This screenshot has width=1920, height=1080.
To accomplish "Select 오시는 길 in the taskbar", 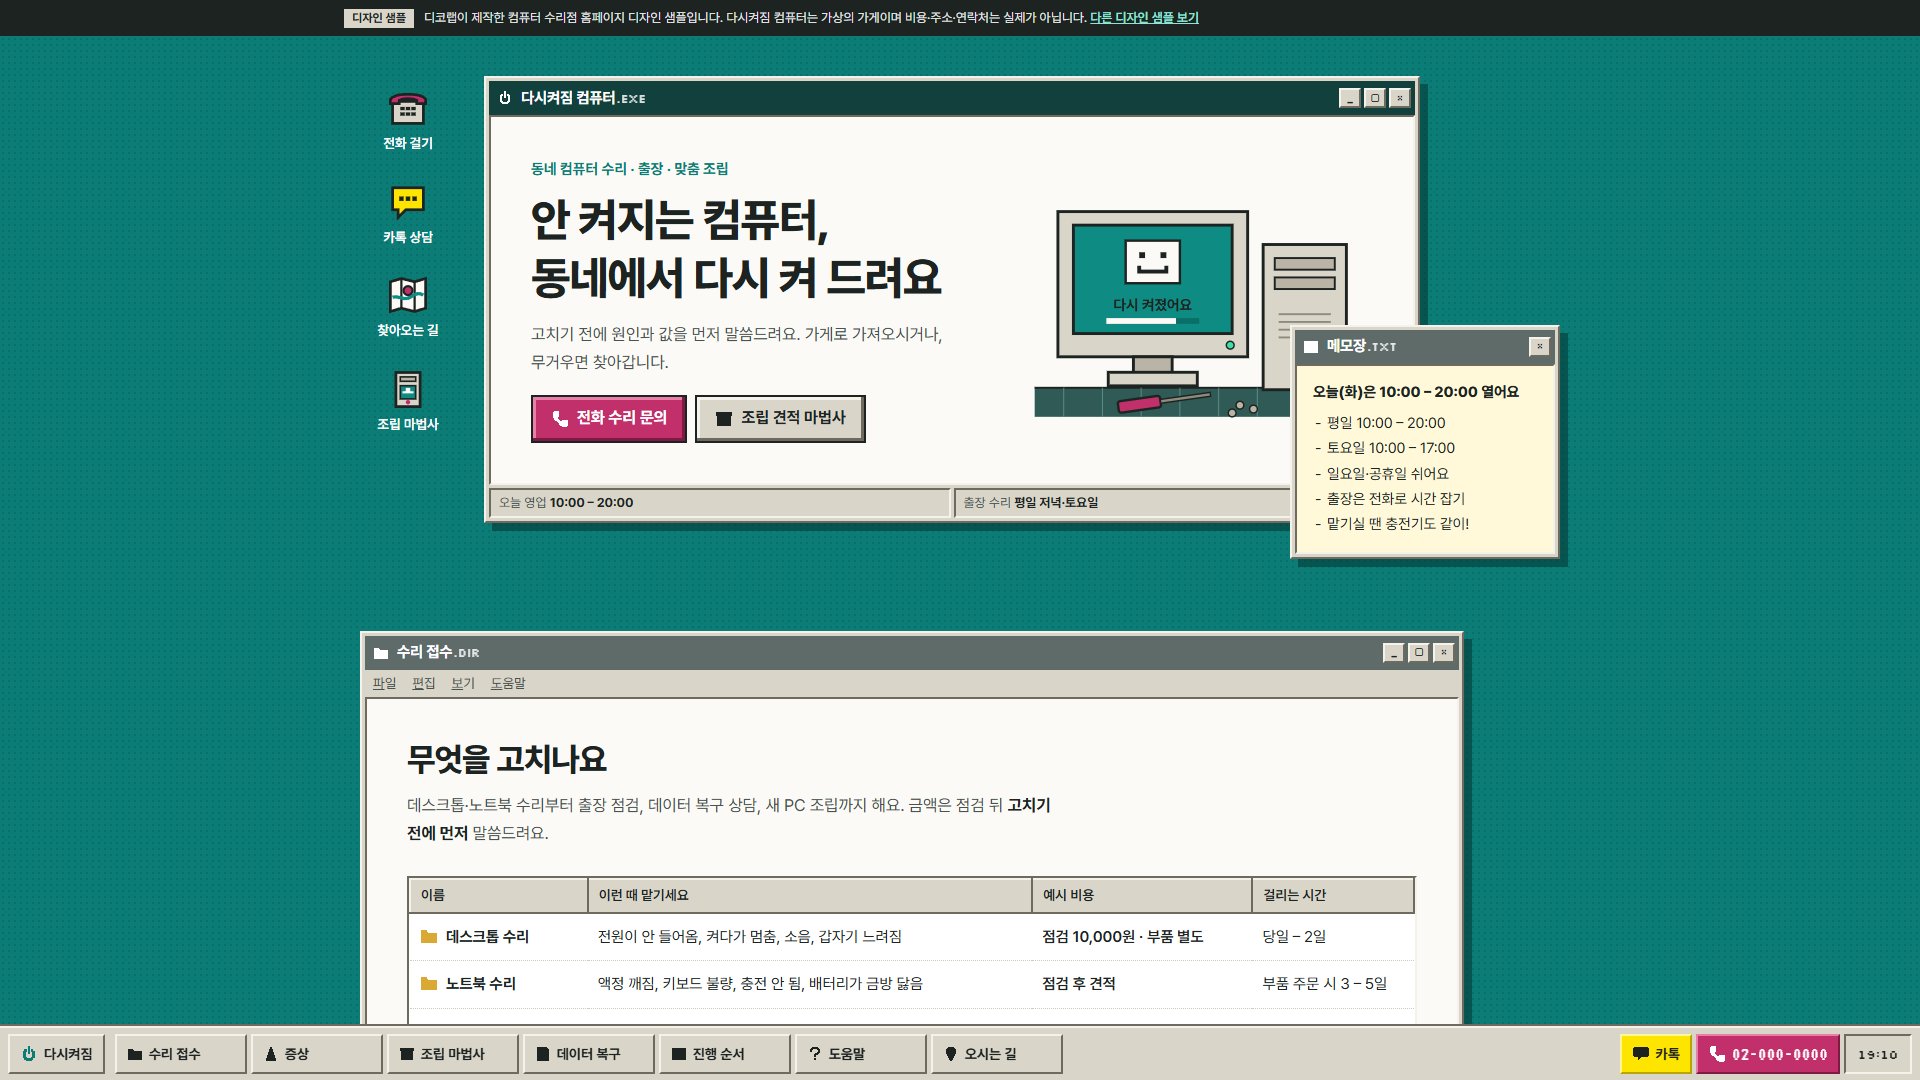I will pos(996,1054).
